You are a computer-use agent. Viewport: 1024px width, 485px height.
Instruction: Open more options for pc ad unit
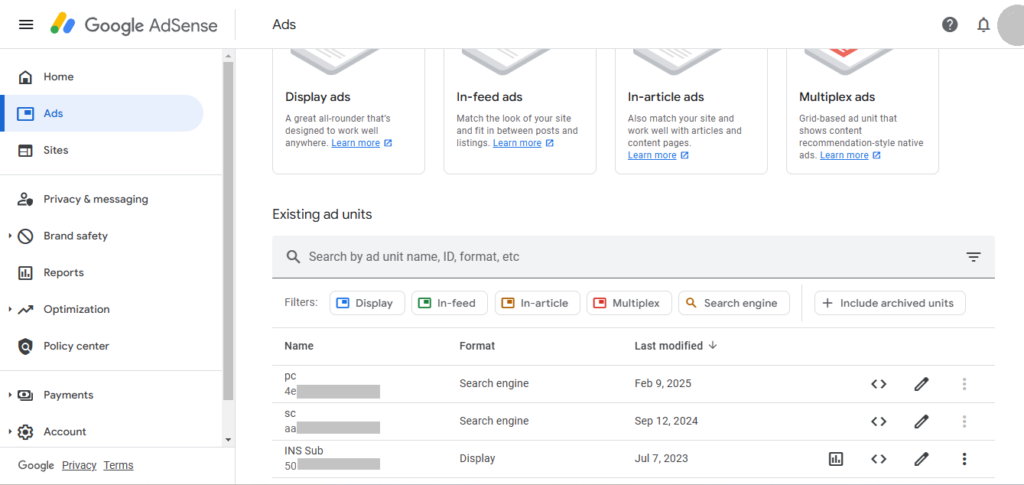click(964, 384)
